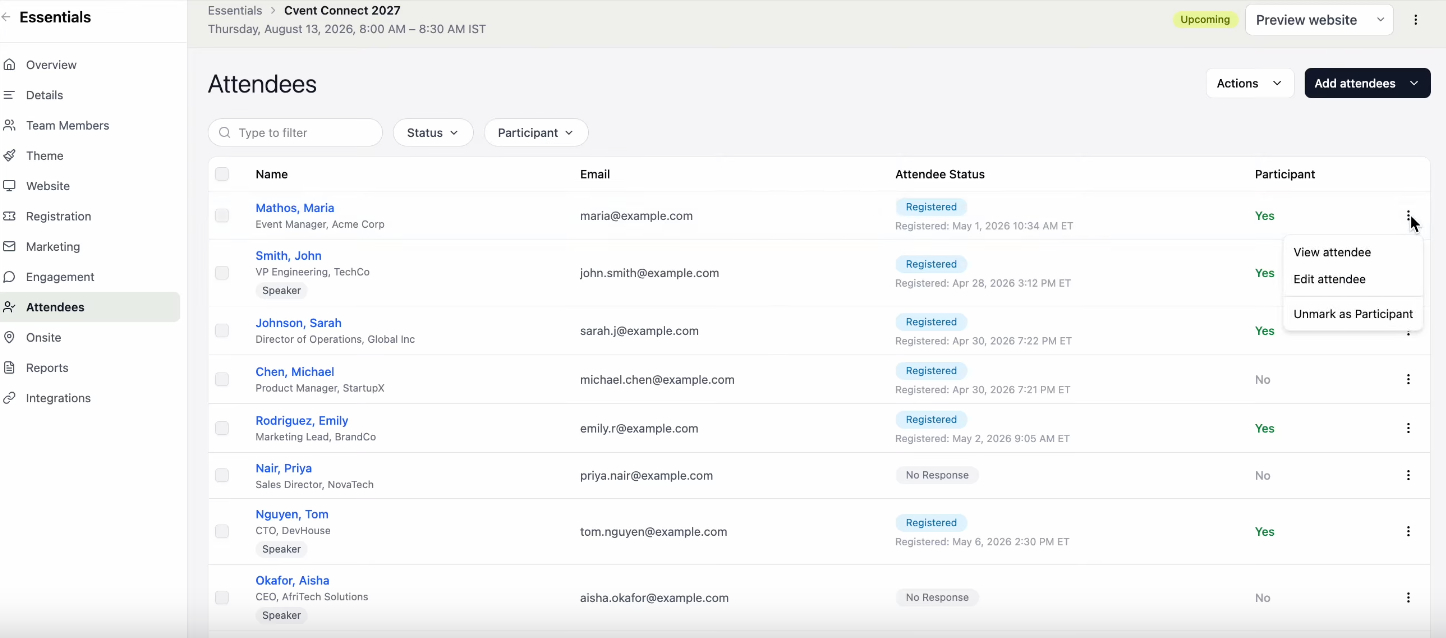1446x638 pixels.
Task: Click the Details list icon in sidebar
Action: [x=9, y=95]
